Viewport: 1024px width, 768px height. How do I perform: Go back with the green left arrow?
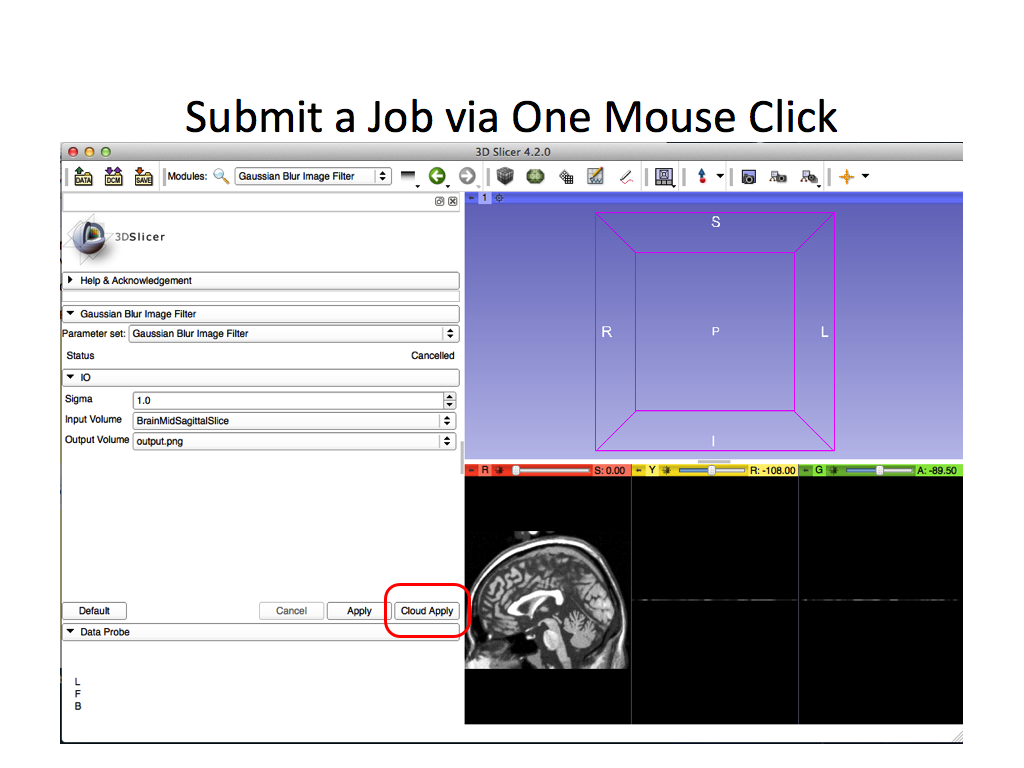(x=437, y=176)
